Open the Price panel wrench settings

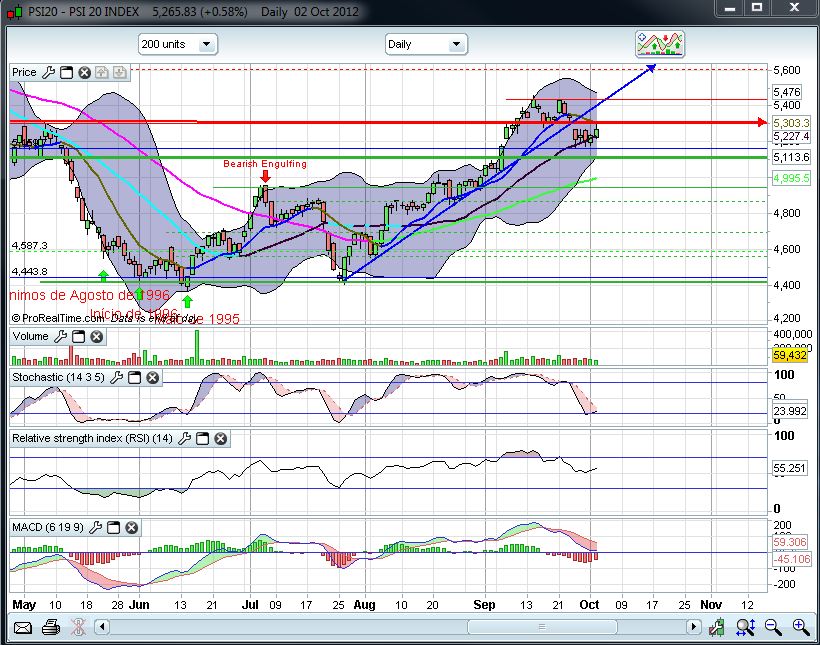tap(48, 72)
